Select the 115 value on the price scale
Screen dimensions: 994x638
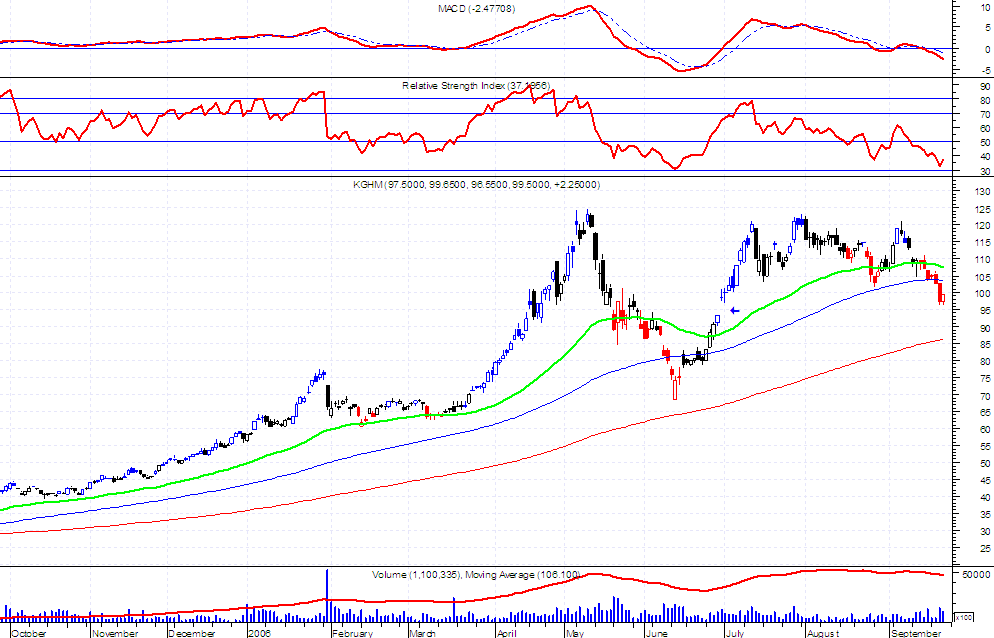click(x=983, y=243)
